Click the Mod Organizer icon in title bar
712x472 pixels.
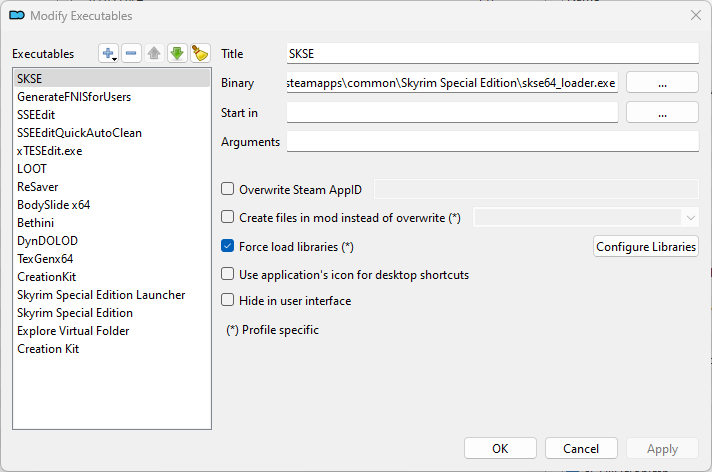(16, 15)
